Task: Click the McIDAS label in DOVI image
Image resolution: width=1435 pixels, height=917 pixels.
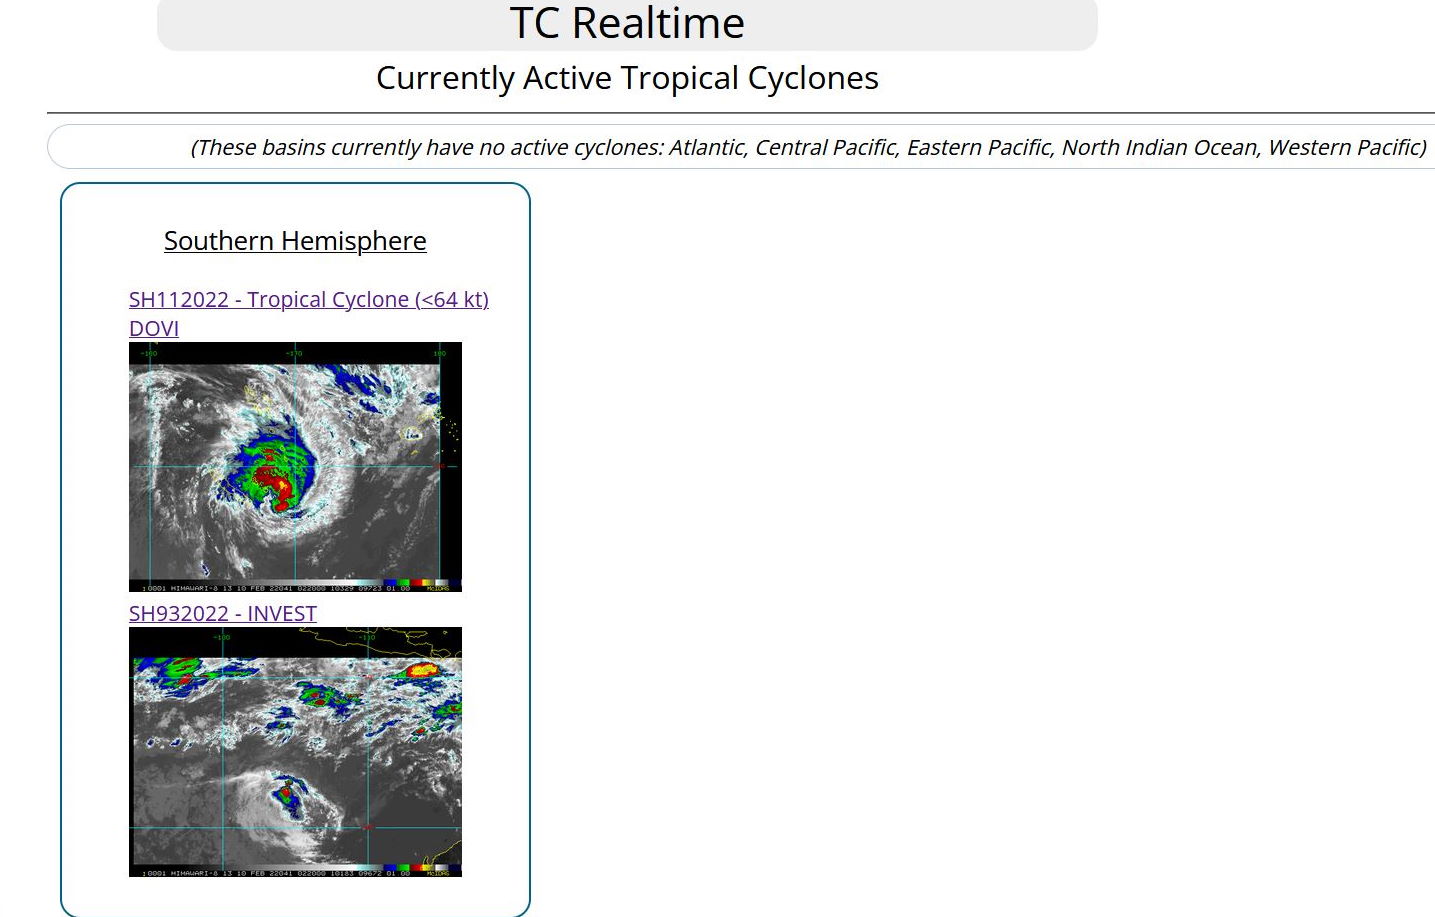Action: pyautogui.click(x=438, y=588)
